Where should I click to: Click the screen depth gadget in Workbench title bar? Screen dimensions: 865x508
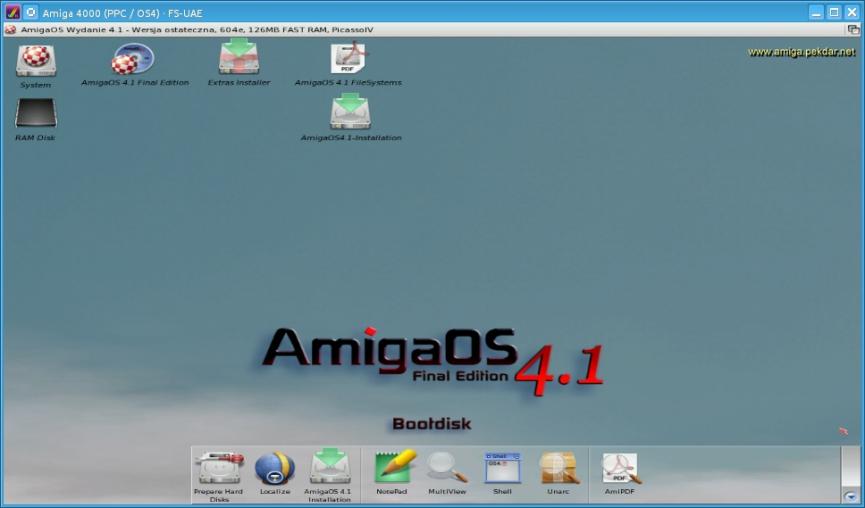(x=853, y=30)
